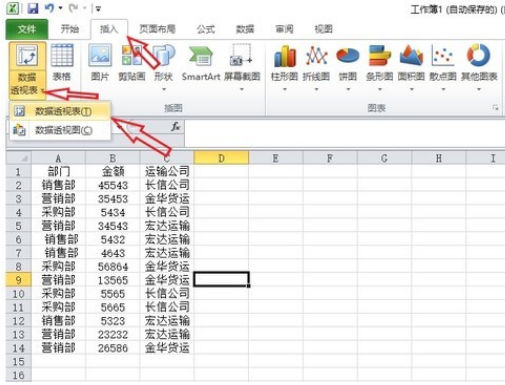Click the formula bar input area

(344, 133)
